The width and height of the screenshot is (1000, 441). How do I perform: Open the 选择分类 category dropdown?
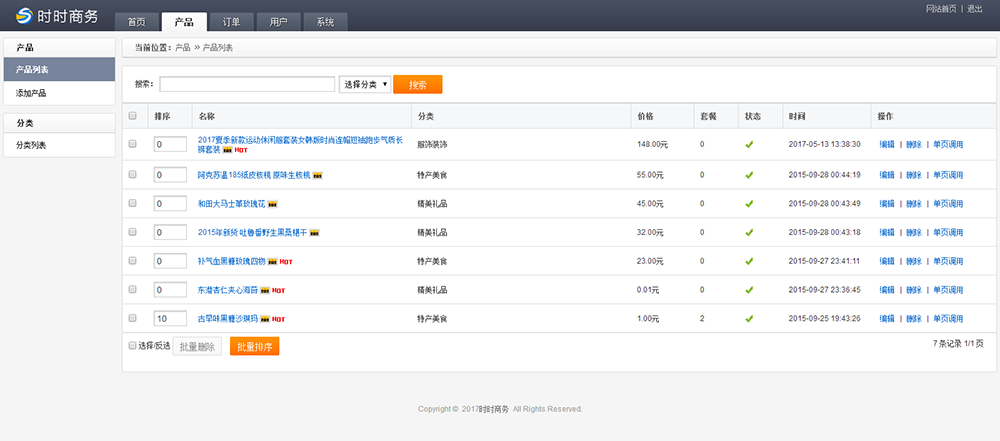[x=364, y=85]
